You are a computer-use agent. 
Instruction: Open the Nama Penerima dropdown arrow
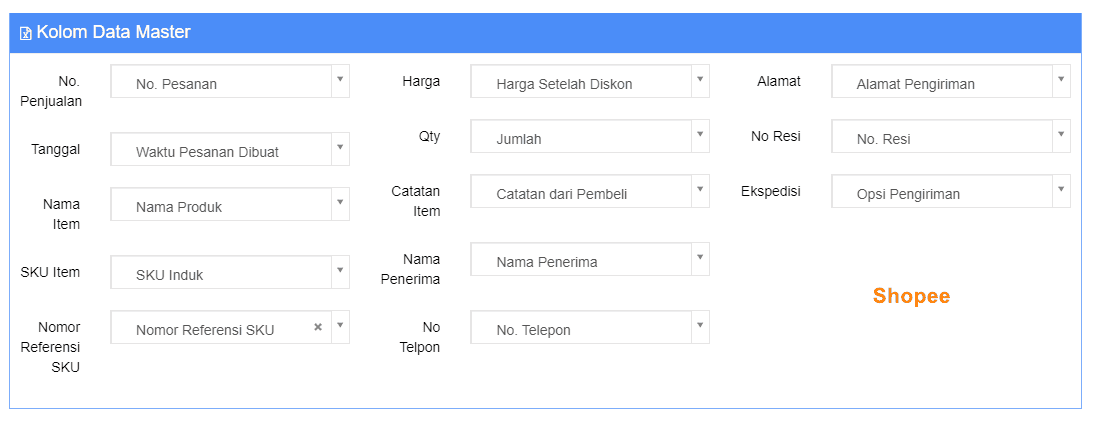pos(700,258)
